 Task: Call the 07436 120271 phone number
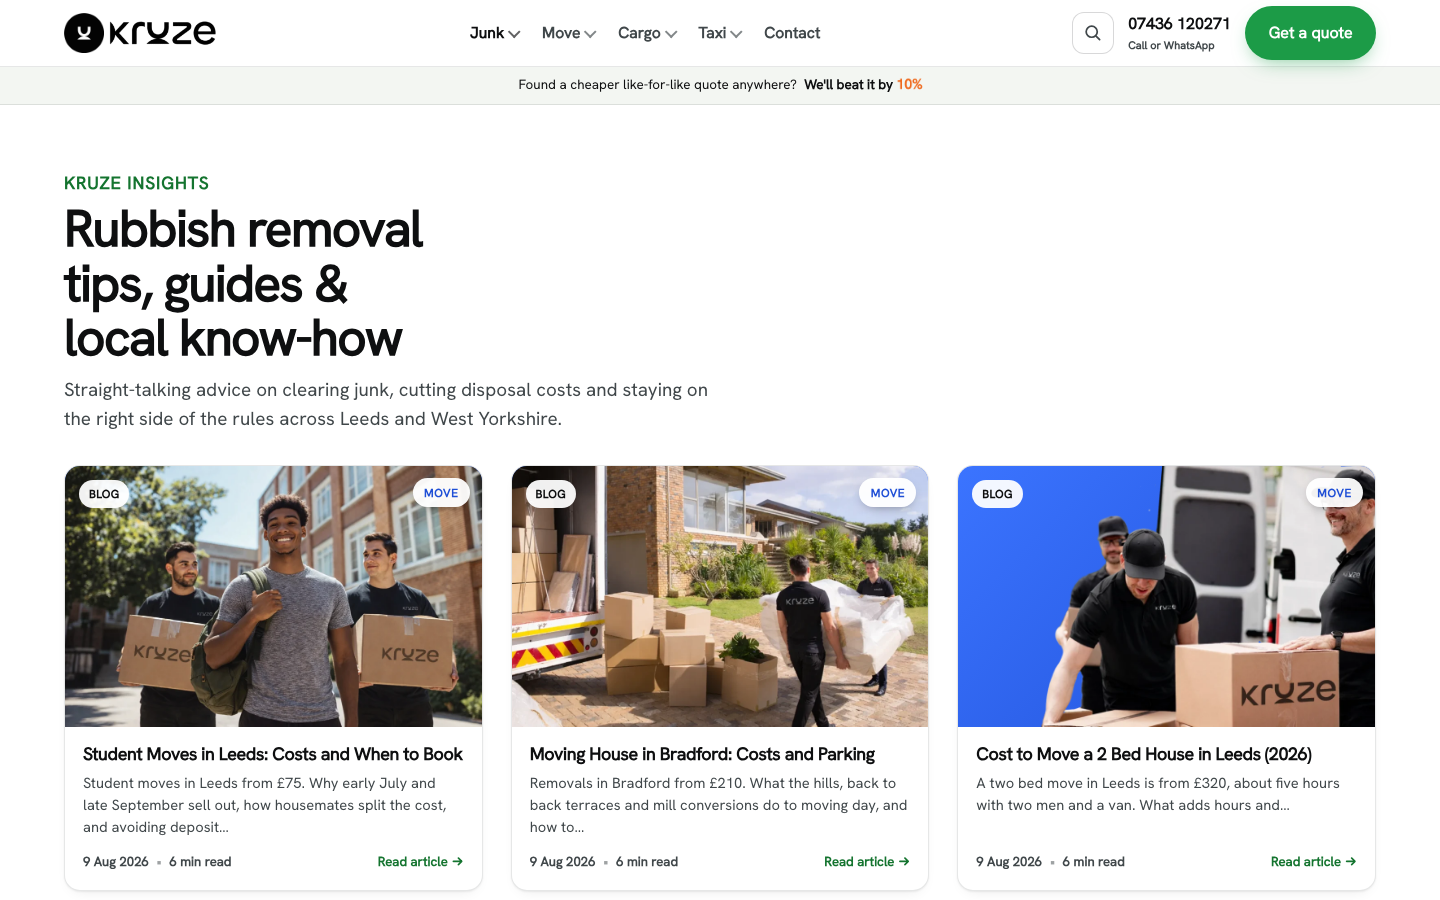pos(1179,24)
